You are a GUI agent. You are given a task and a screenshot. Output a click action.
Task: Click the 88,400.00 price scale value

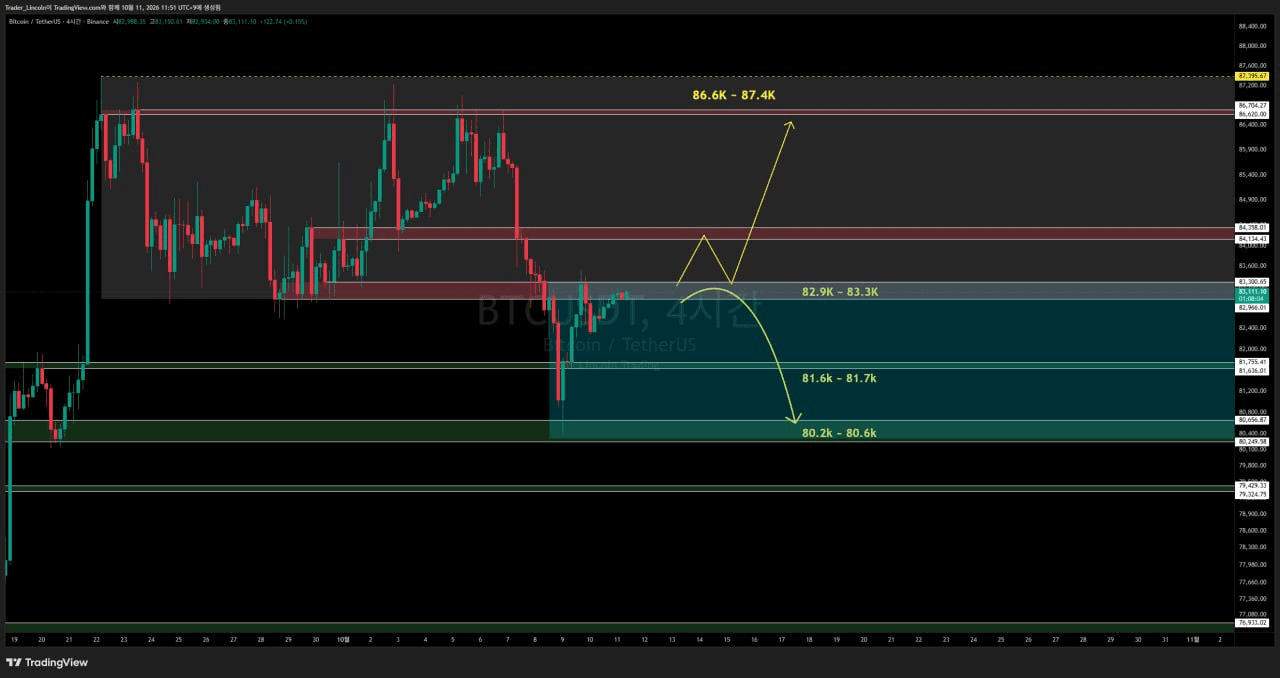click(1254, 26)
